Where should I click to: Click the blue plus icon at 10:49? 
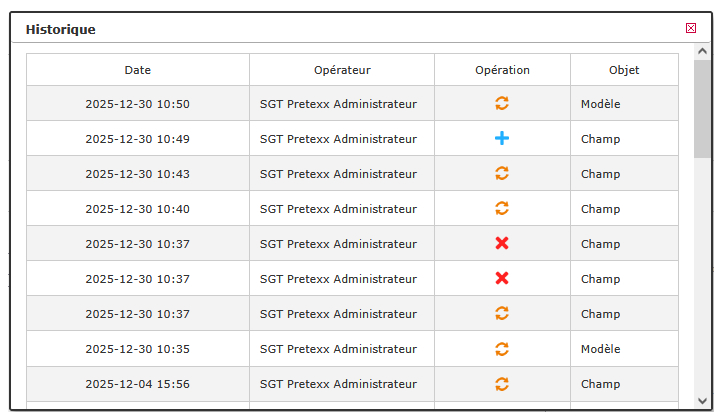click(502, 138)
